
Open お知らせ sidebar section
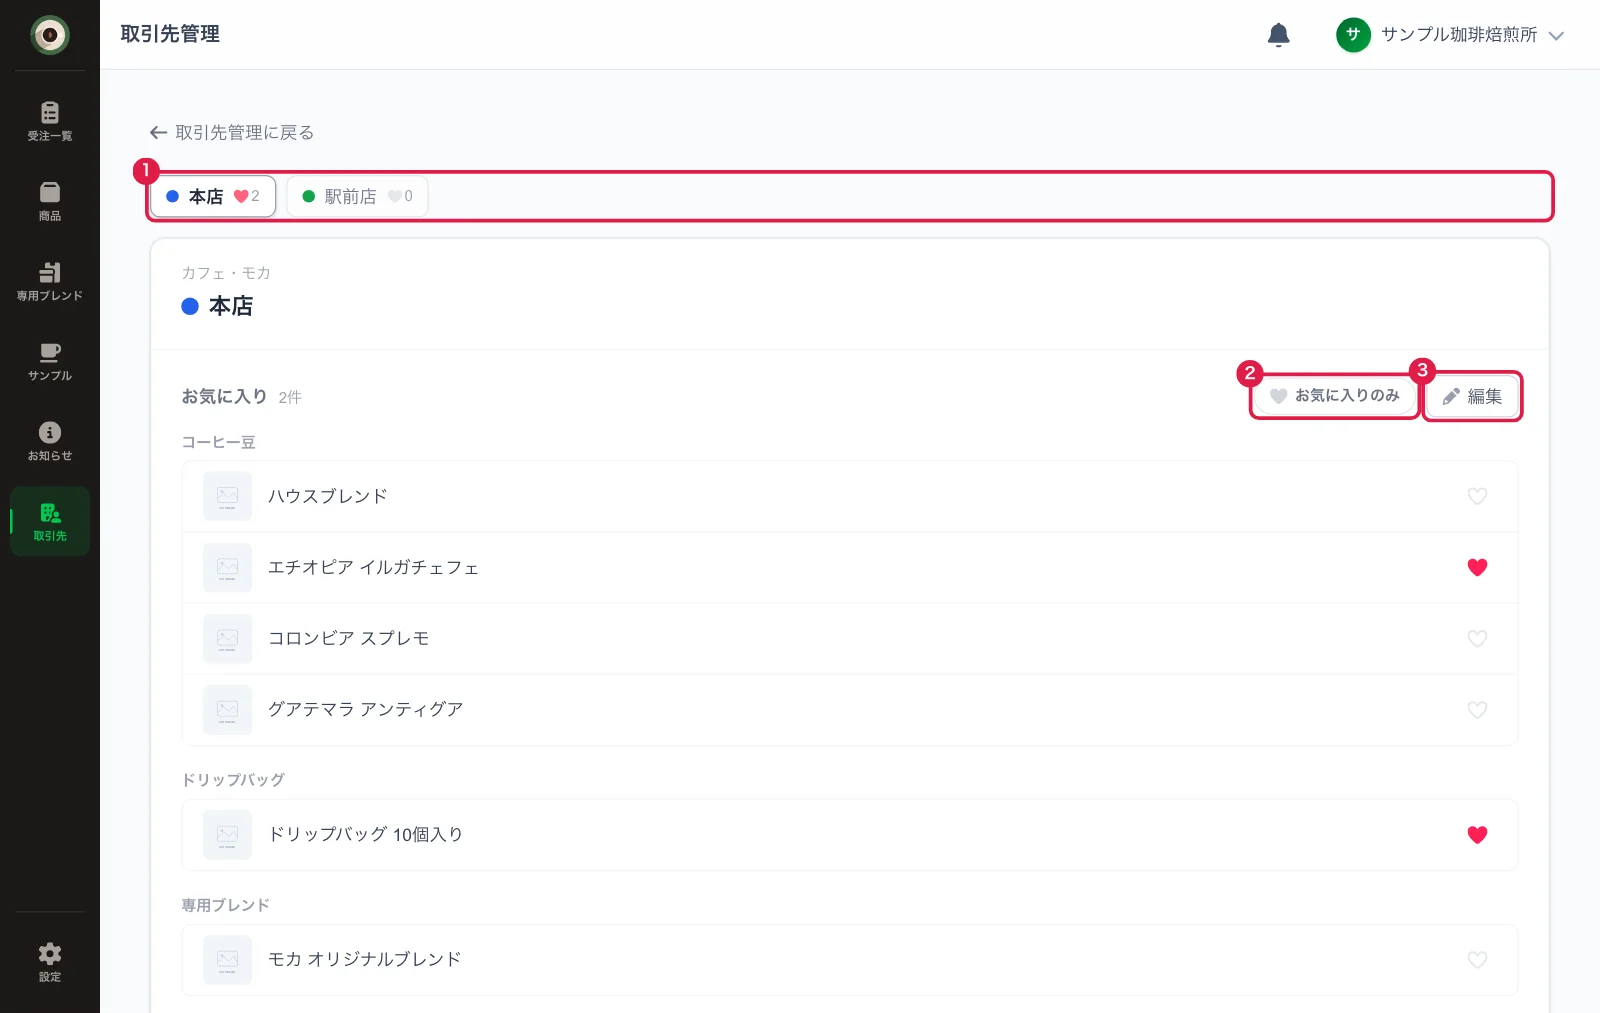49,441
